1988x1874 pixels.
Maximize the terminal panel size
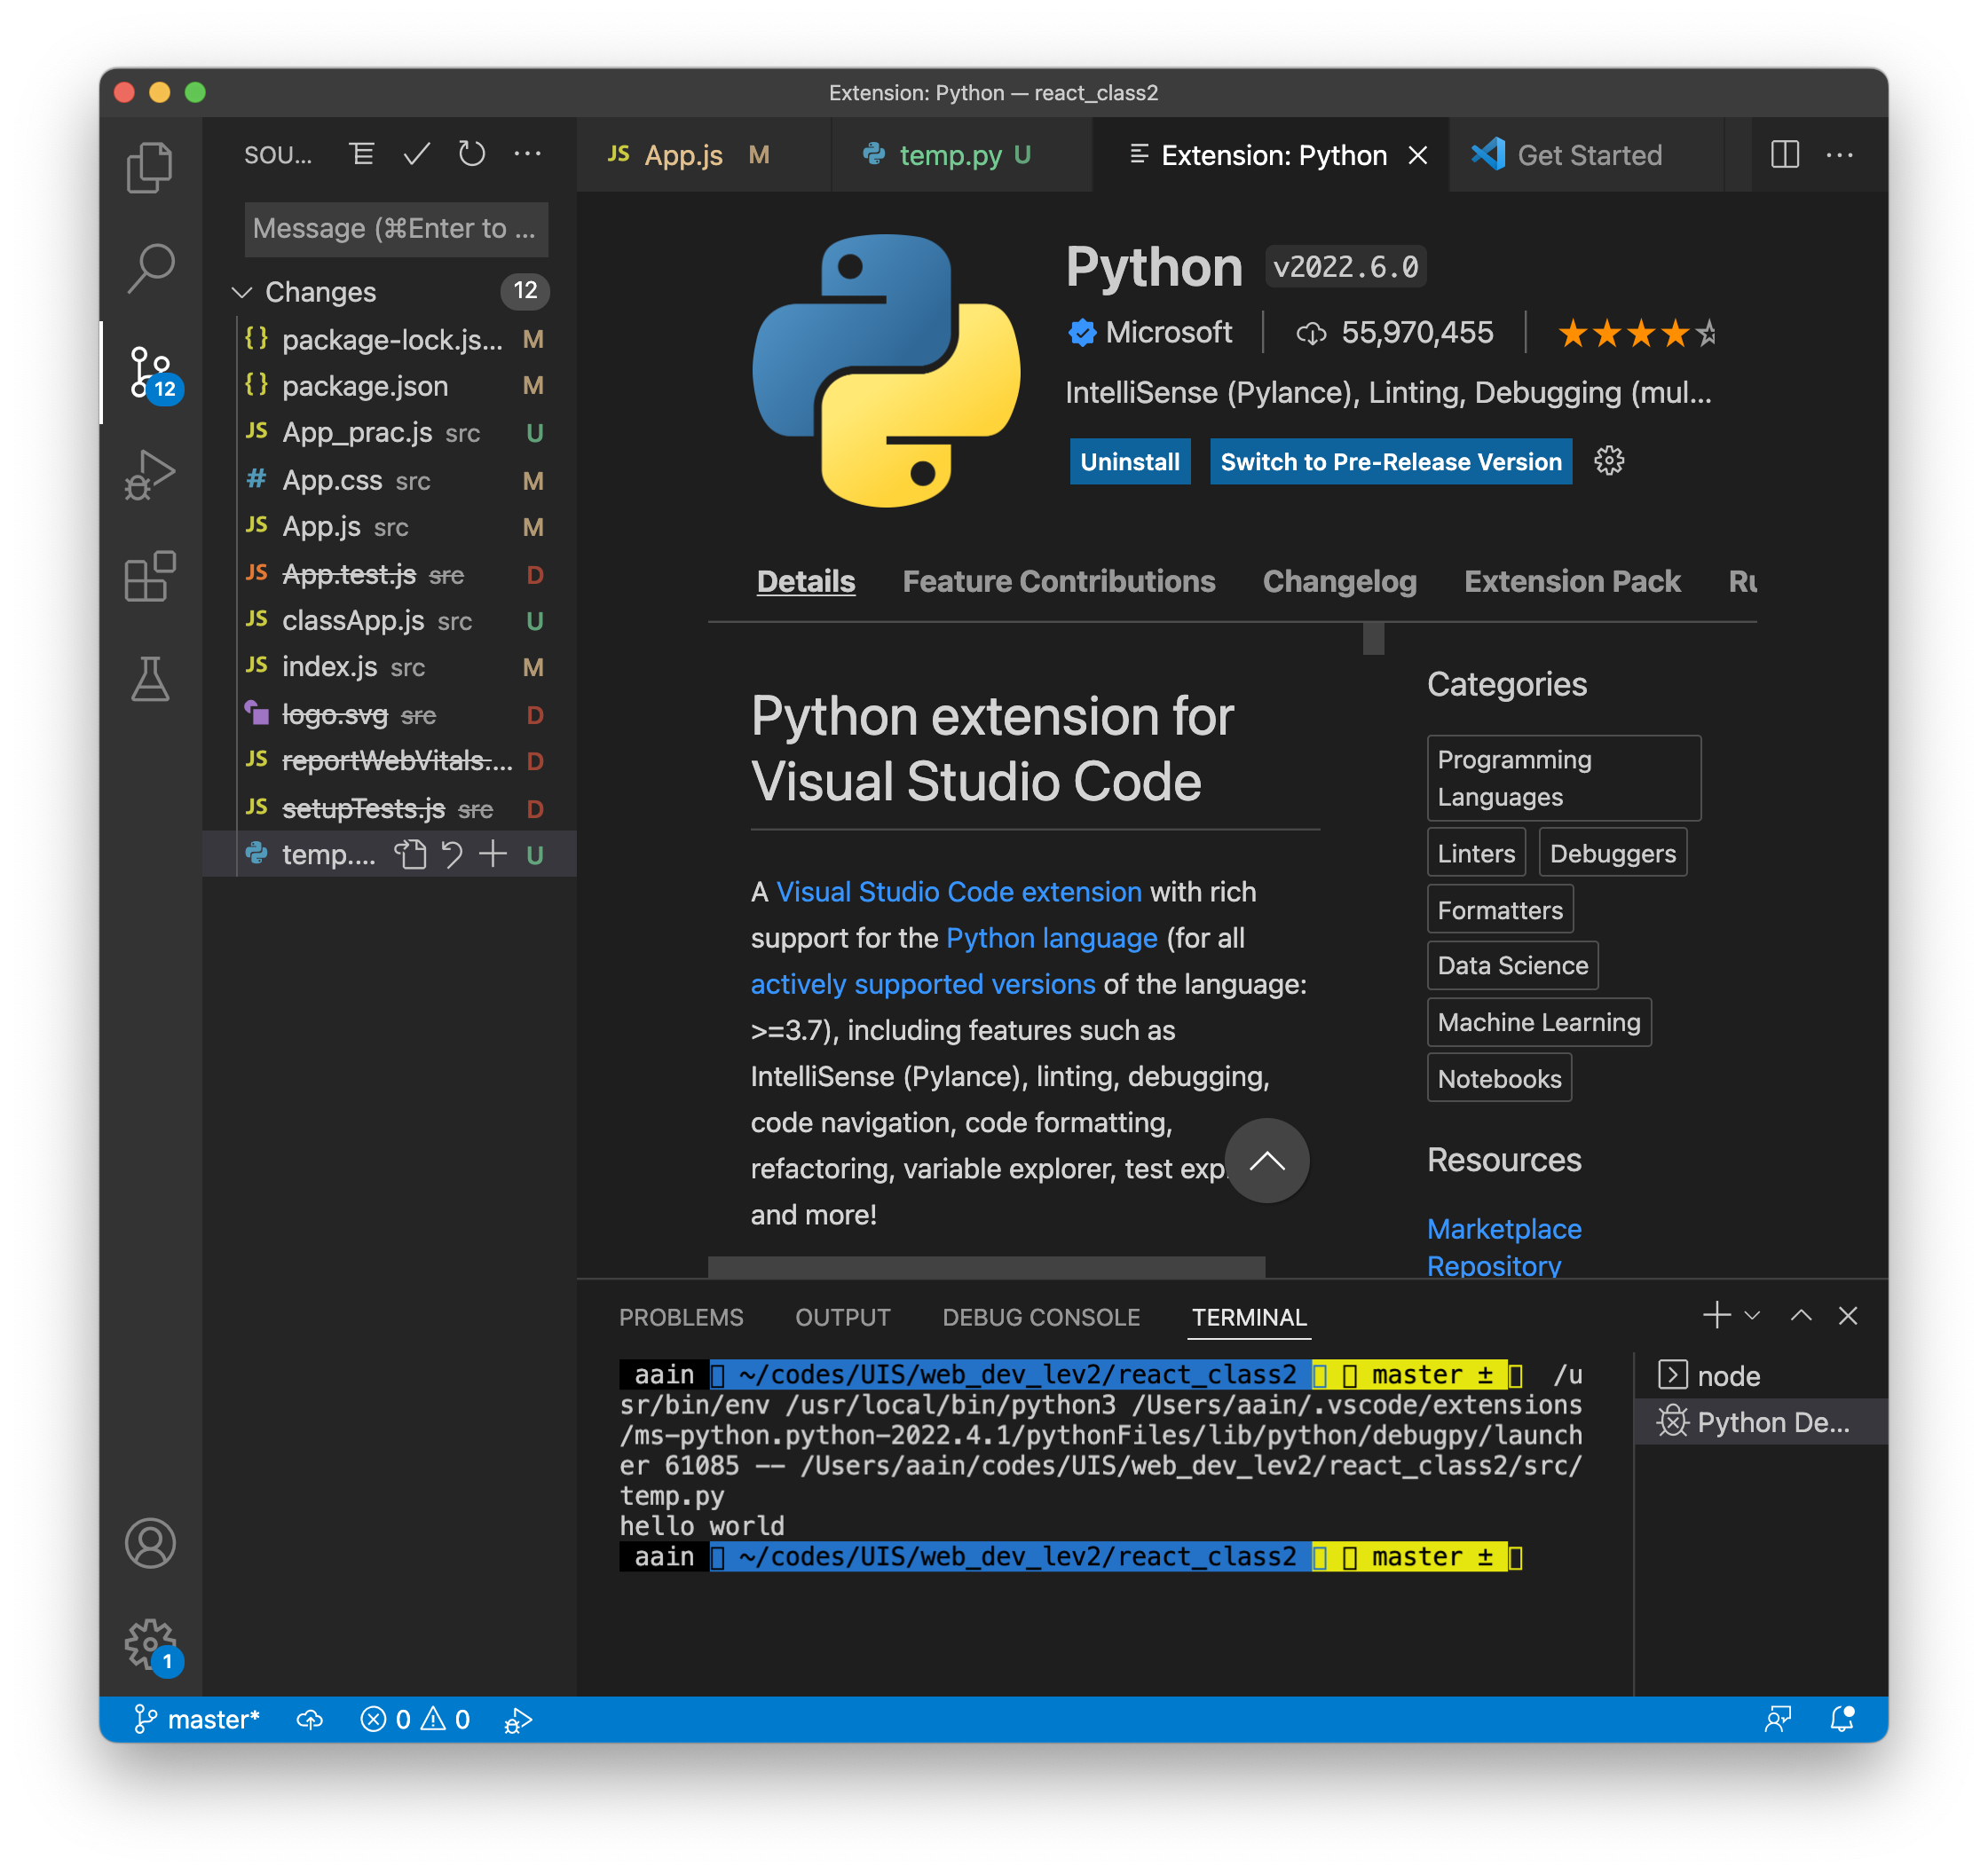[1801, 1315]
